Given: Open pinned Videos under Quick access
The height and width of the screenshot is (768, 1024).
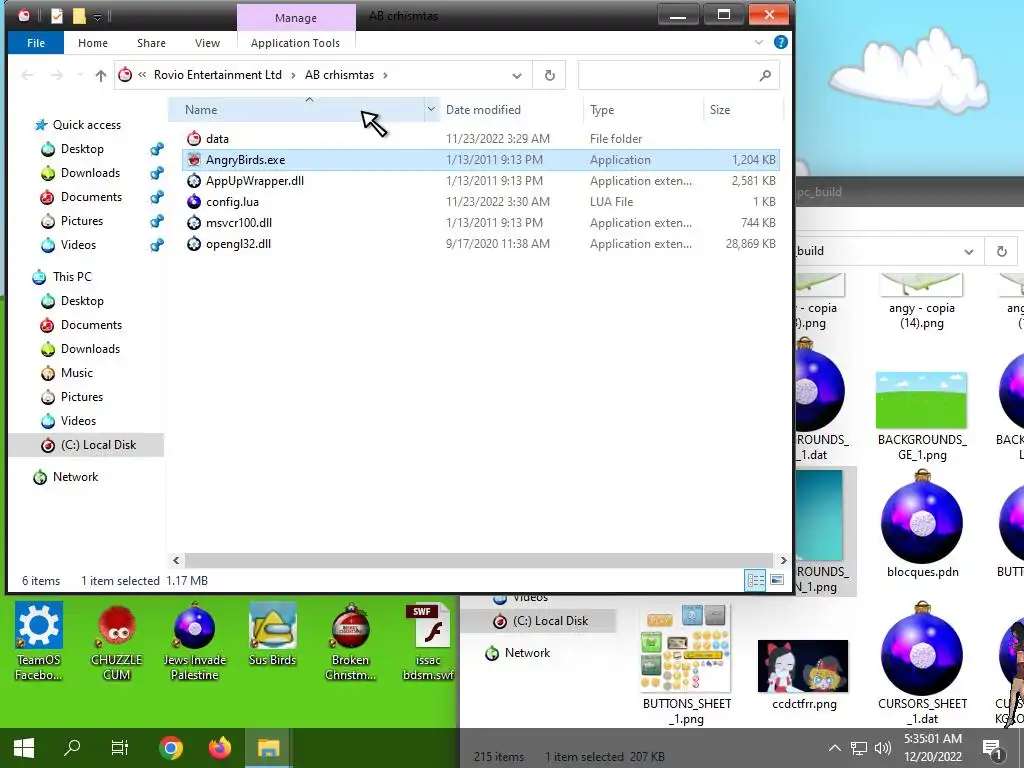Looking at the screenshot, I should (78, 245).
